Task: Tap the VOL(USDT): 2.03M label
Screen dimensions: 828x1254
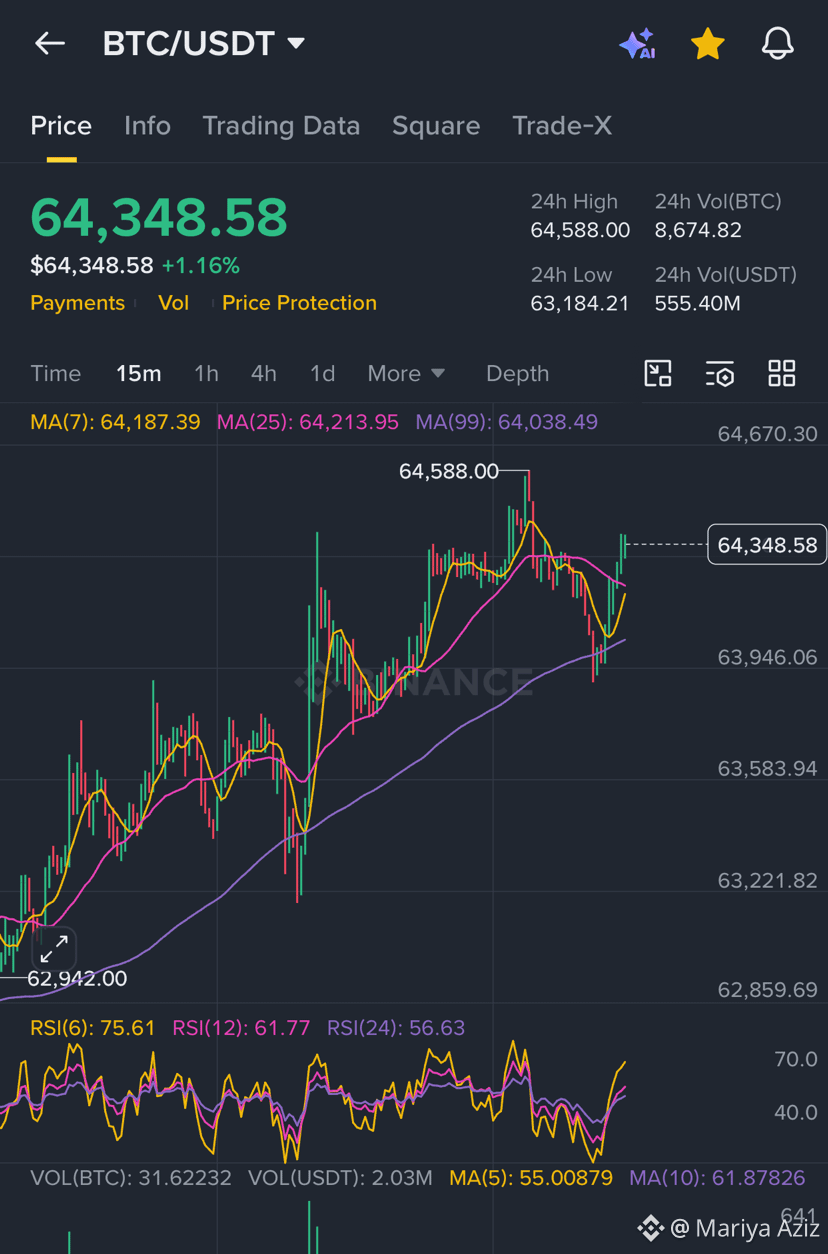Action: click(x=340, y=1178)
